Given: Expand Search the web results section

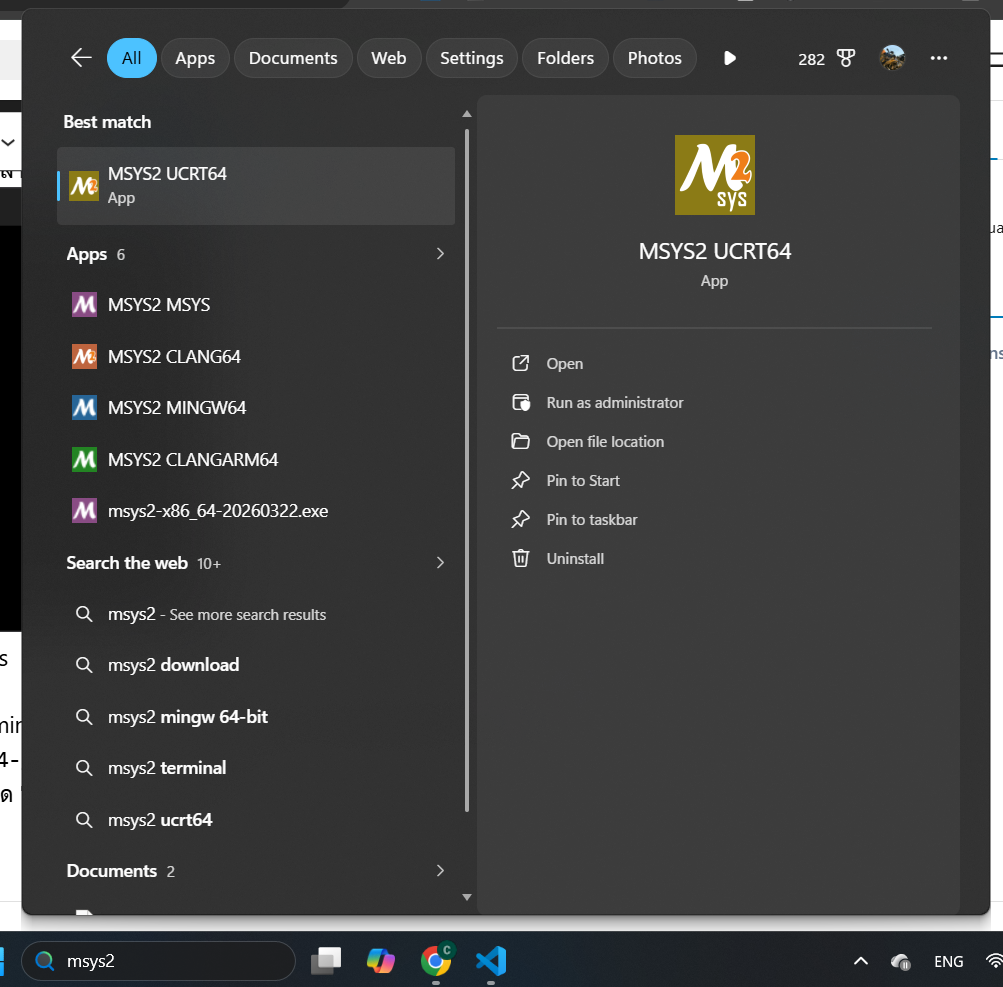Looking at the screenshot, I should [440, 563].
